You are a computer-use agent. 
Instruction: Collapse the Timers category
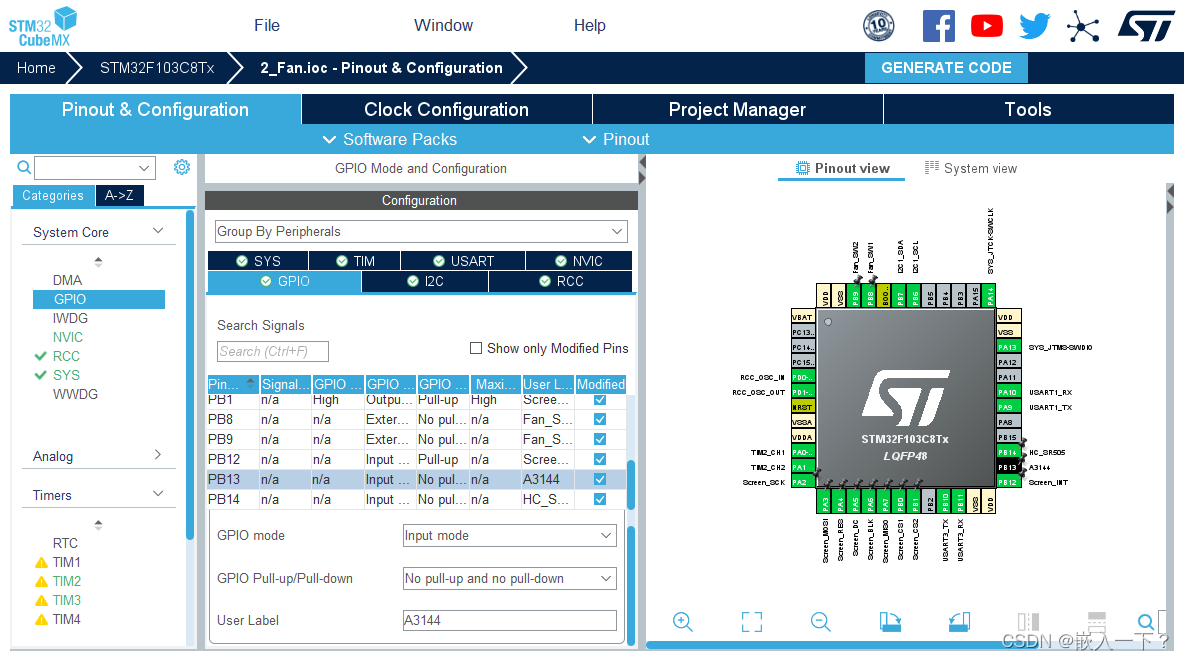[158, 494]
